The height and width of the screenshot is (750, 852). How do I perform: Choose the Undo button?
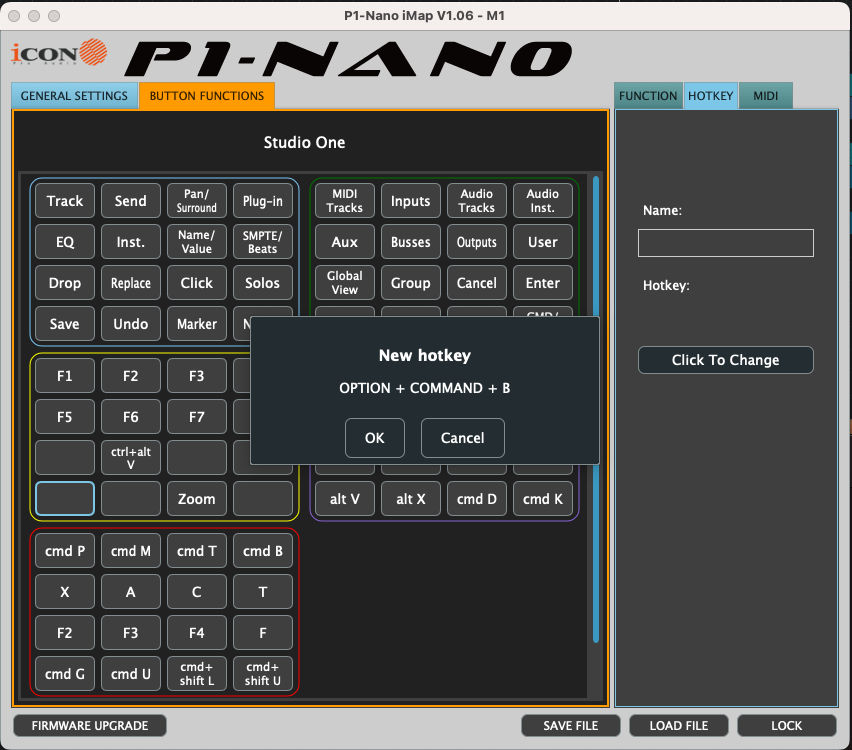[x=130, y=324]
